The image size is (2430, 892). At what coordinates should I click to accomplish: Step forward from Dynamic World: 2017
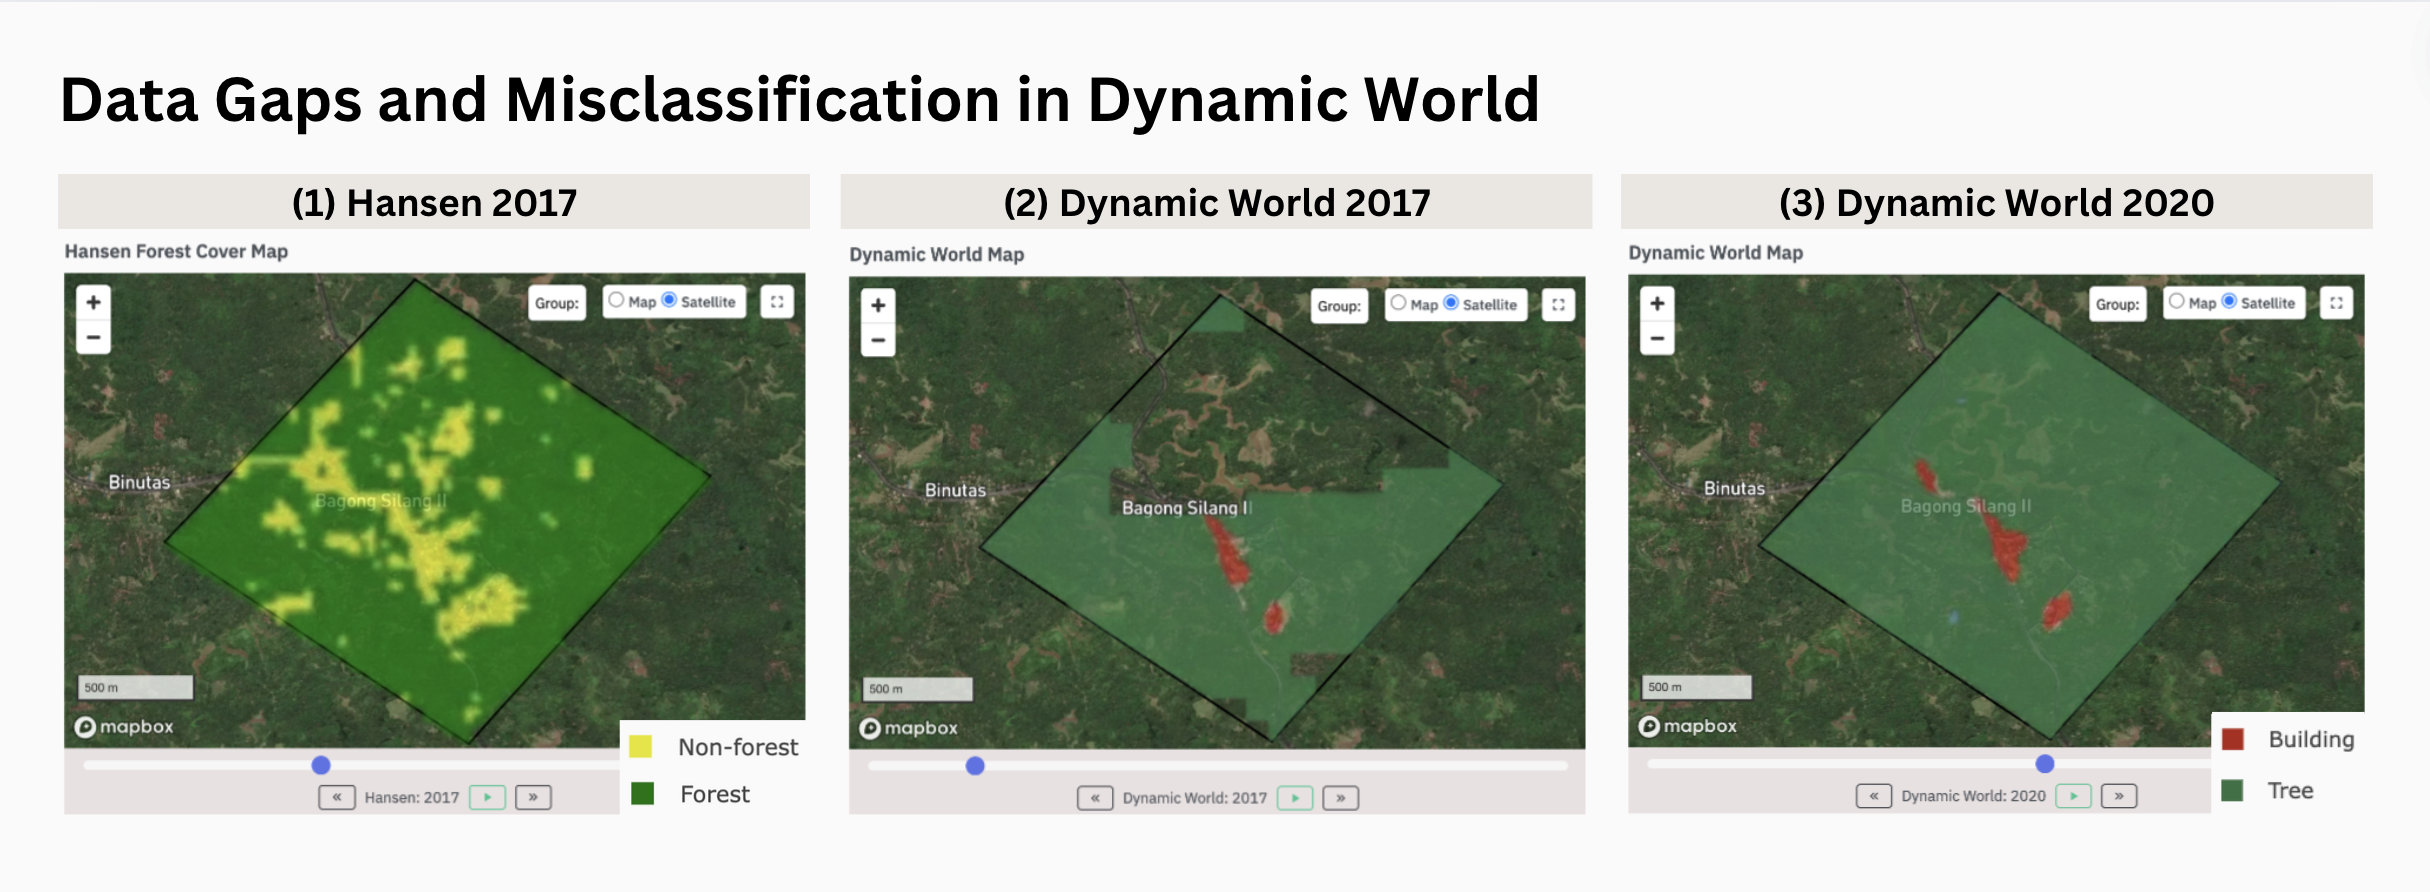(x=1341, y=798)
